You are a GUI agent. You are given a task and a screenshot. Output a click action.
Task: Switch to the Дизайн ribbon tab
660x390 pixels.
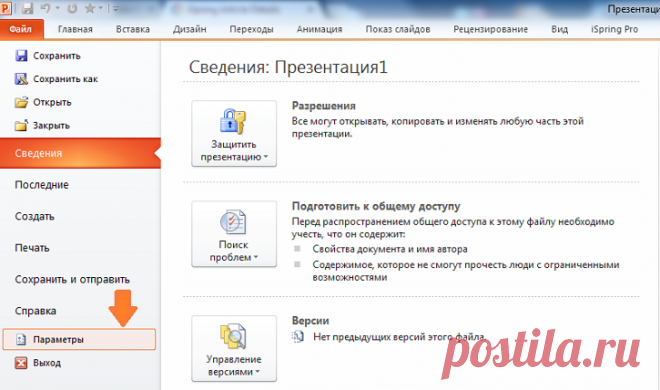pyautogui.click(x=189, y=29)
